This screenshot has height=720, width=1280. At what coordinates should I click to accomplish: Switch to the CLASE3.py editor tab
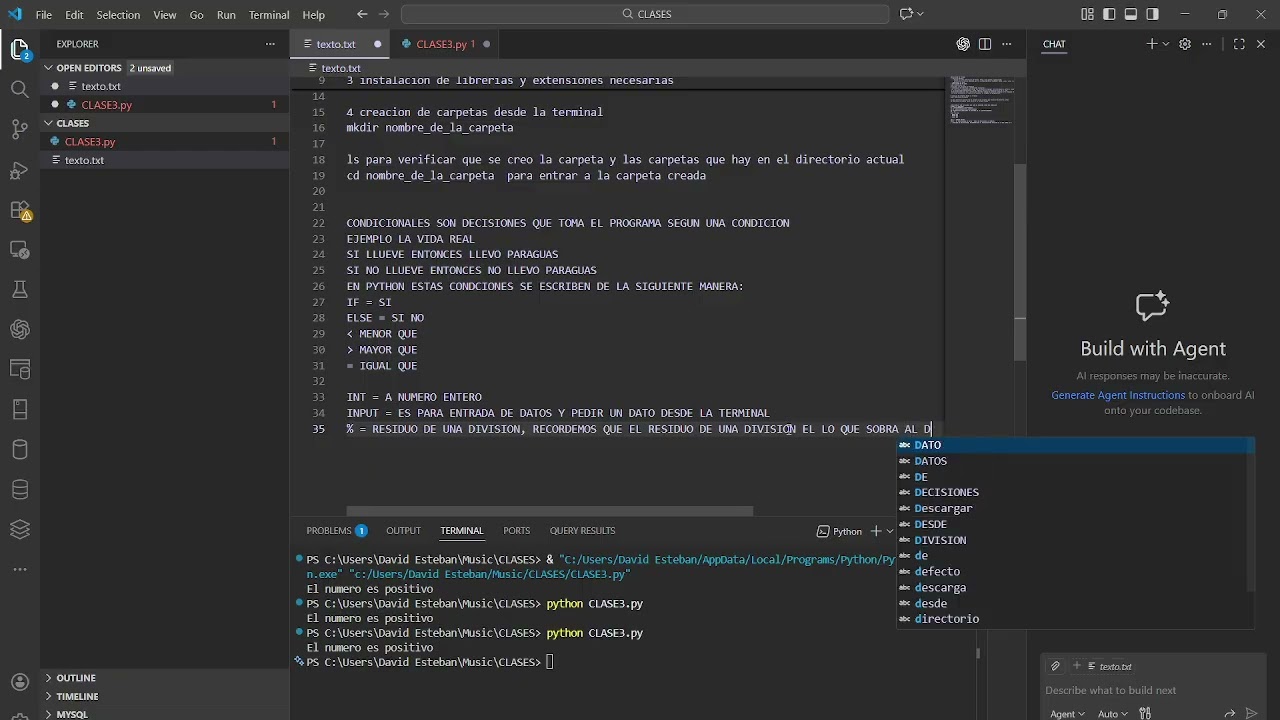[444, 44]
